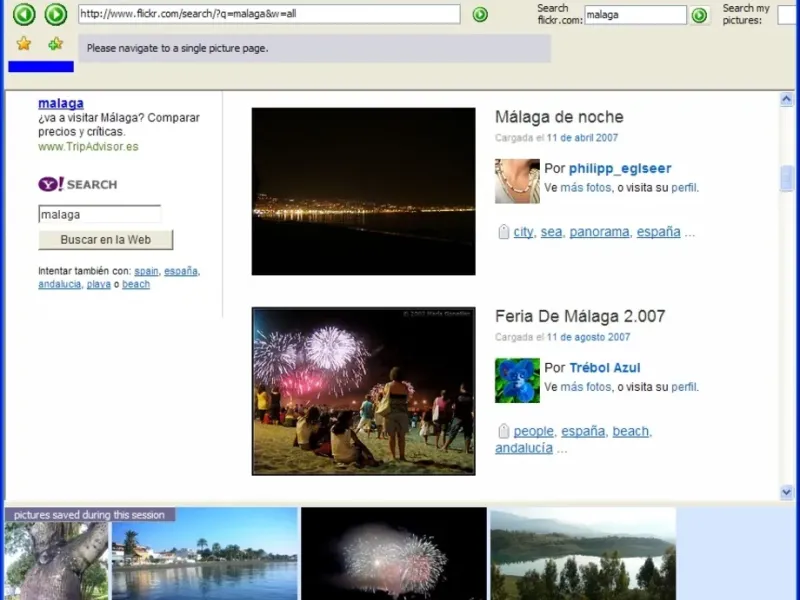Viewport: 800px width, 600px height.
Task: Select the sea tag
Action: coord(551,232)
